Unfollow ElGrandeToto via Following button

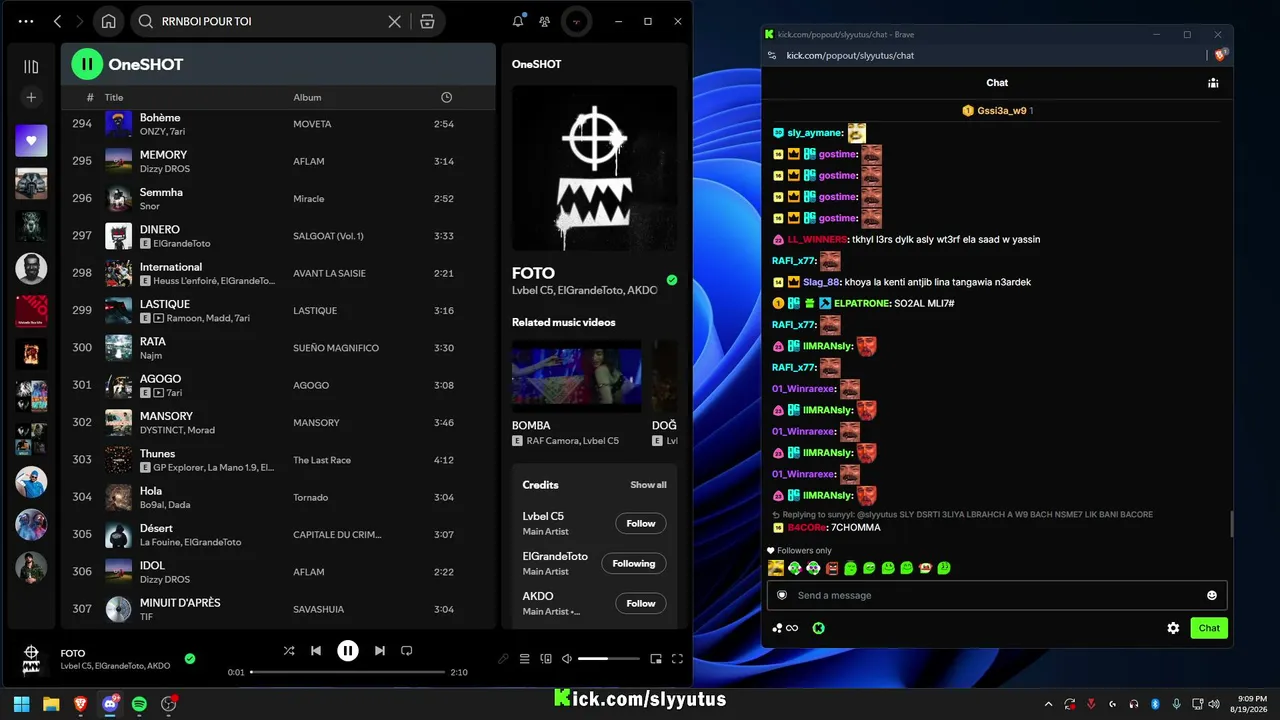click(x=634, y=563)
